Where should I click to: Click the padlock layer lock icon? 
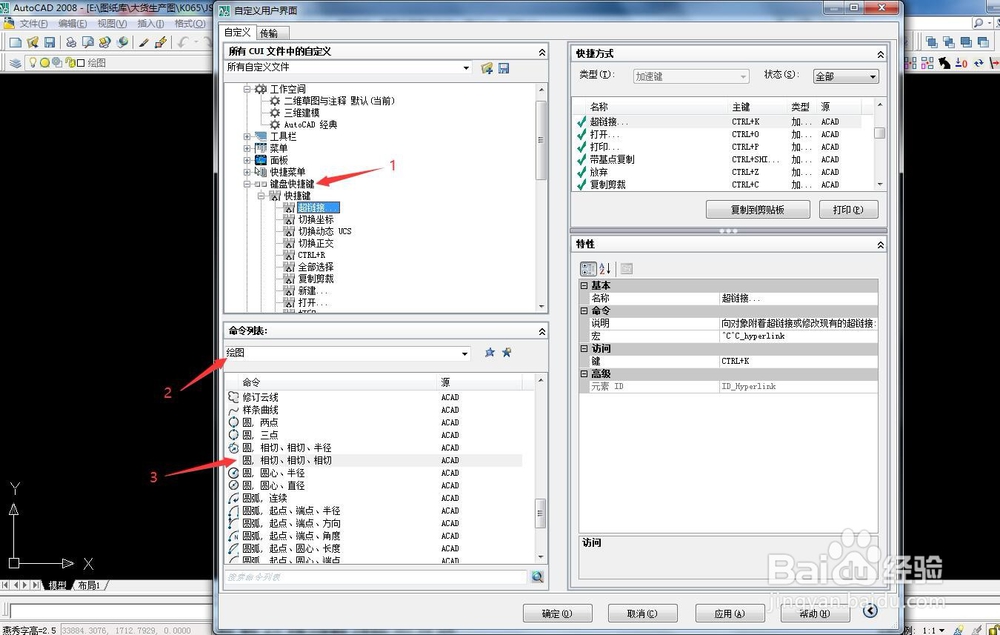[x=70, y=62]
